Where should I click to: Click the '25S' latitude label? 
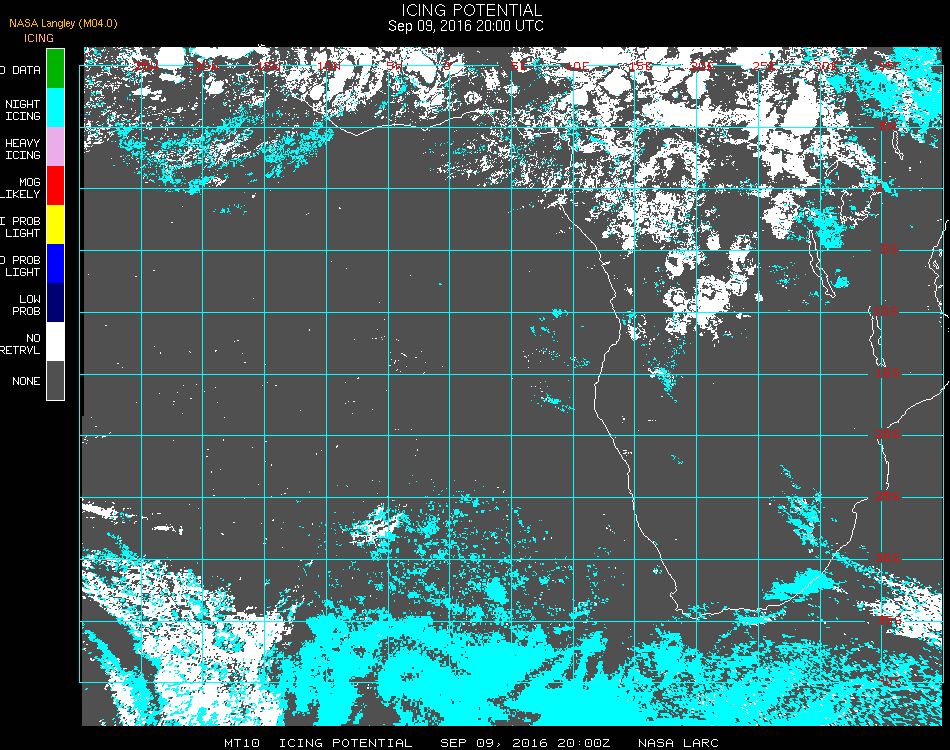pyautogui.click(x=888, y=496)
